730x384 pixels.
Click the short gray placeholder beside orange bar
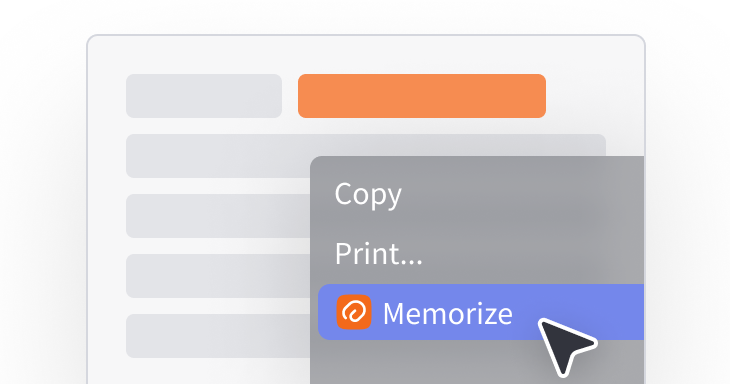point(204,96)
